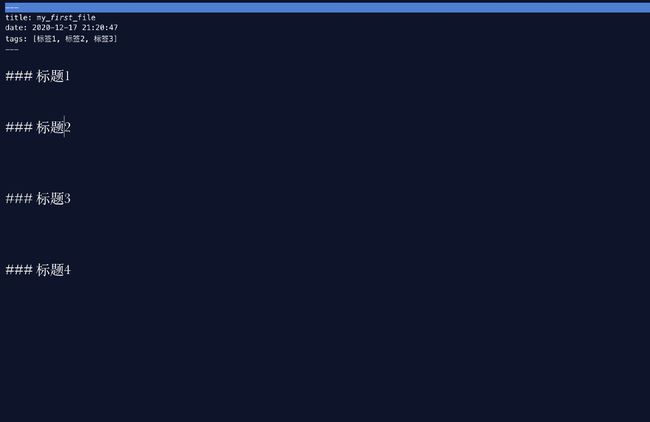Image resolution: width=650 pixels, height=422 pixels.
Task: Place cursor in the 标题2 heading text
Action: [53, 127]
